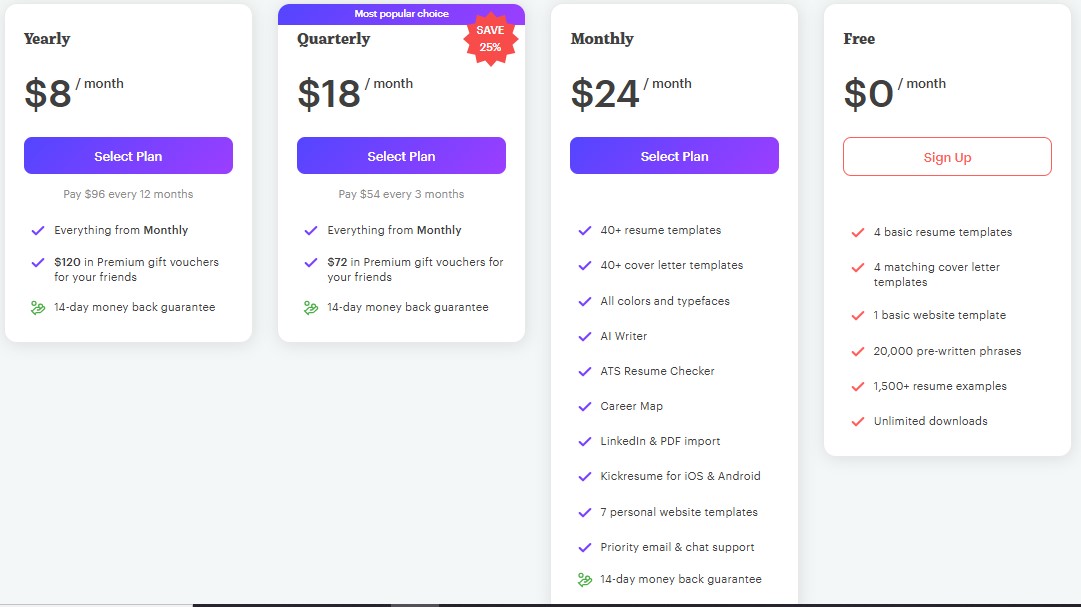The image size is (1081, 607).
Task: Sign Up for the Free plan
Action: (946, 157)
